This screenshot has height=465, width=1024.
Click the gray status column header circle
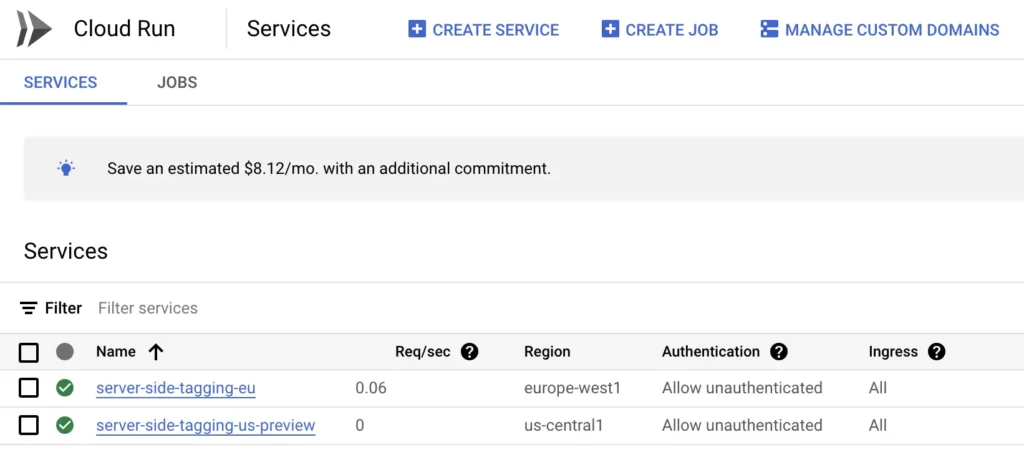click(x=65, y=352)
